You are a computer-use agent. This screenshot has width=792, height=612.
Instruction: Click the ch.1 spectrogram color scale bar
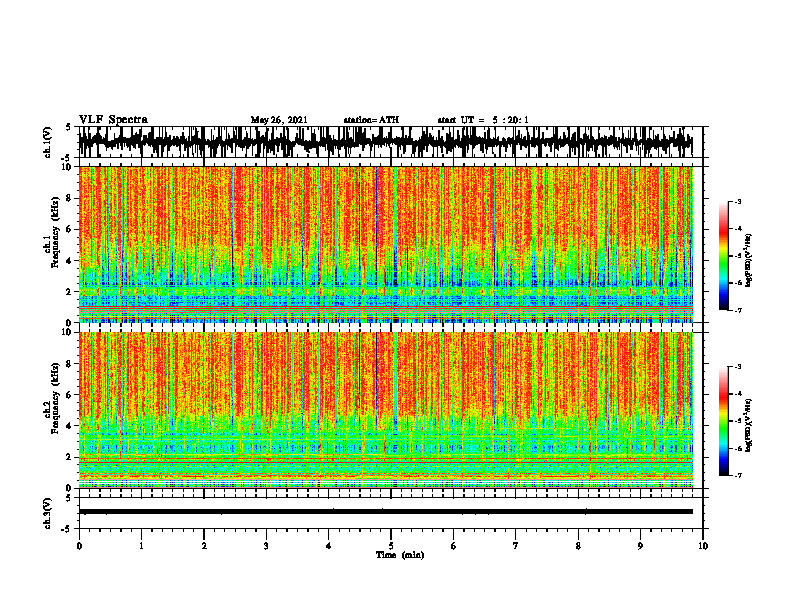(724, 256)
